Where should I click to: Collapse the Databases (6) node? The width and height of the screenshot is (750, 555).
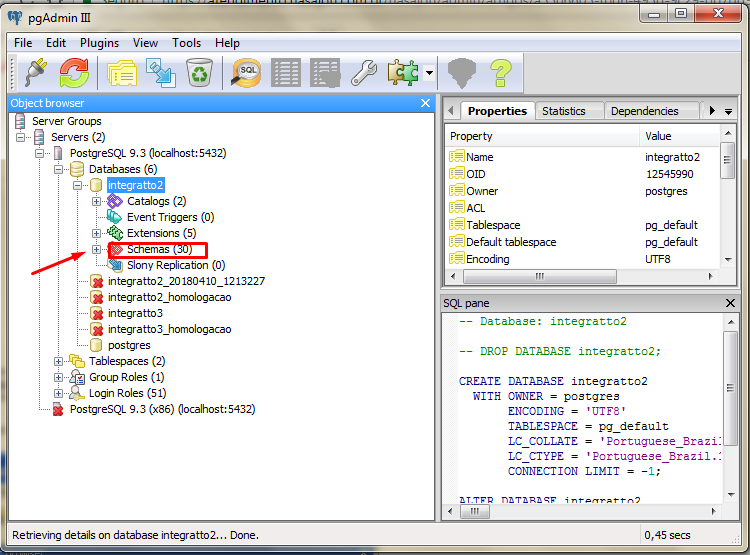pos(59,169)
